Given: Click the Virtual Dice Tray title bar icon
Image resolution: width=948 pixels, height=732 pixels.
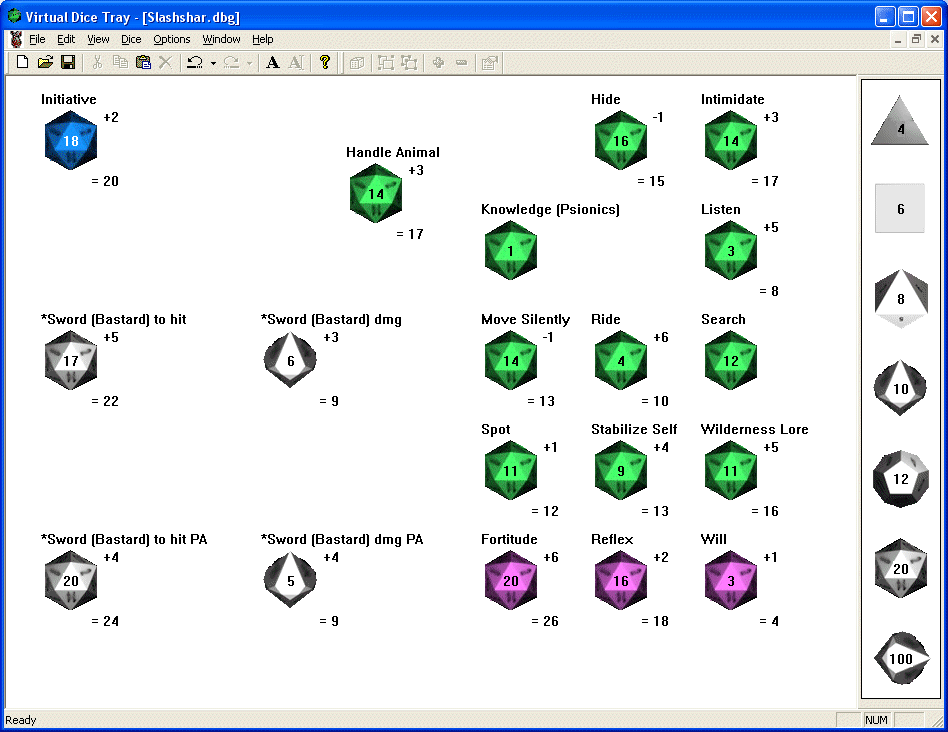Looking at the screenshot, I should coord(15,16).
